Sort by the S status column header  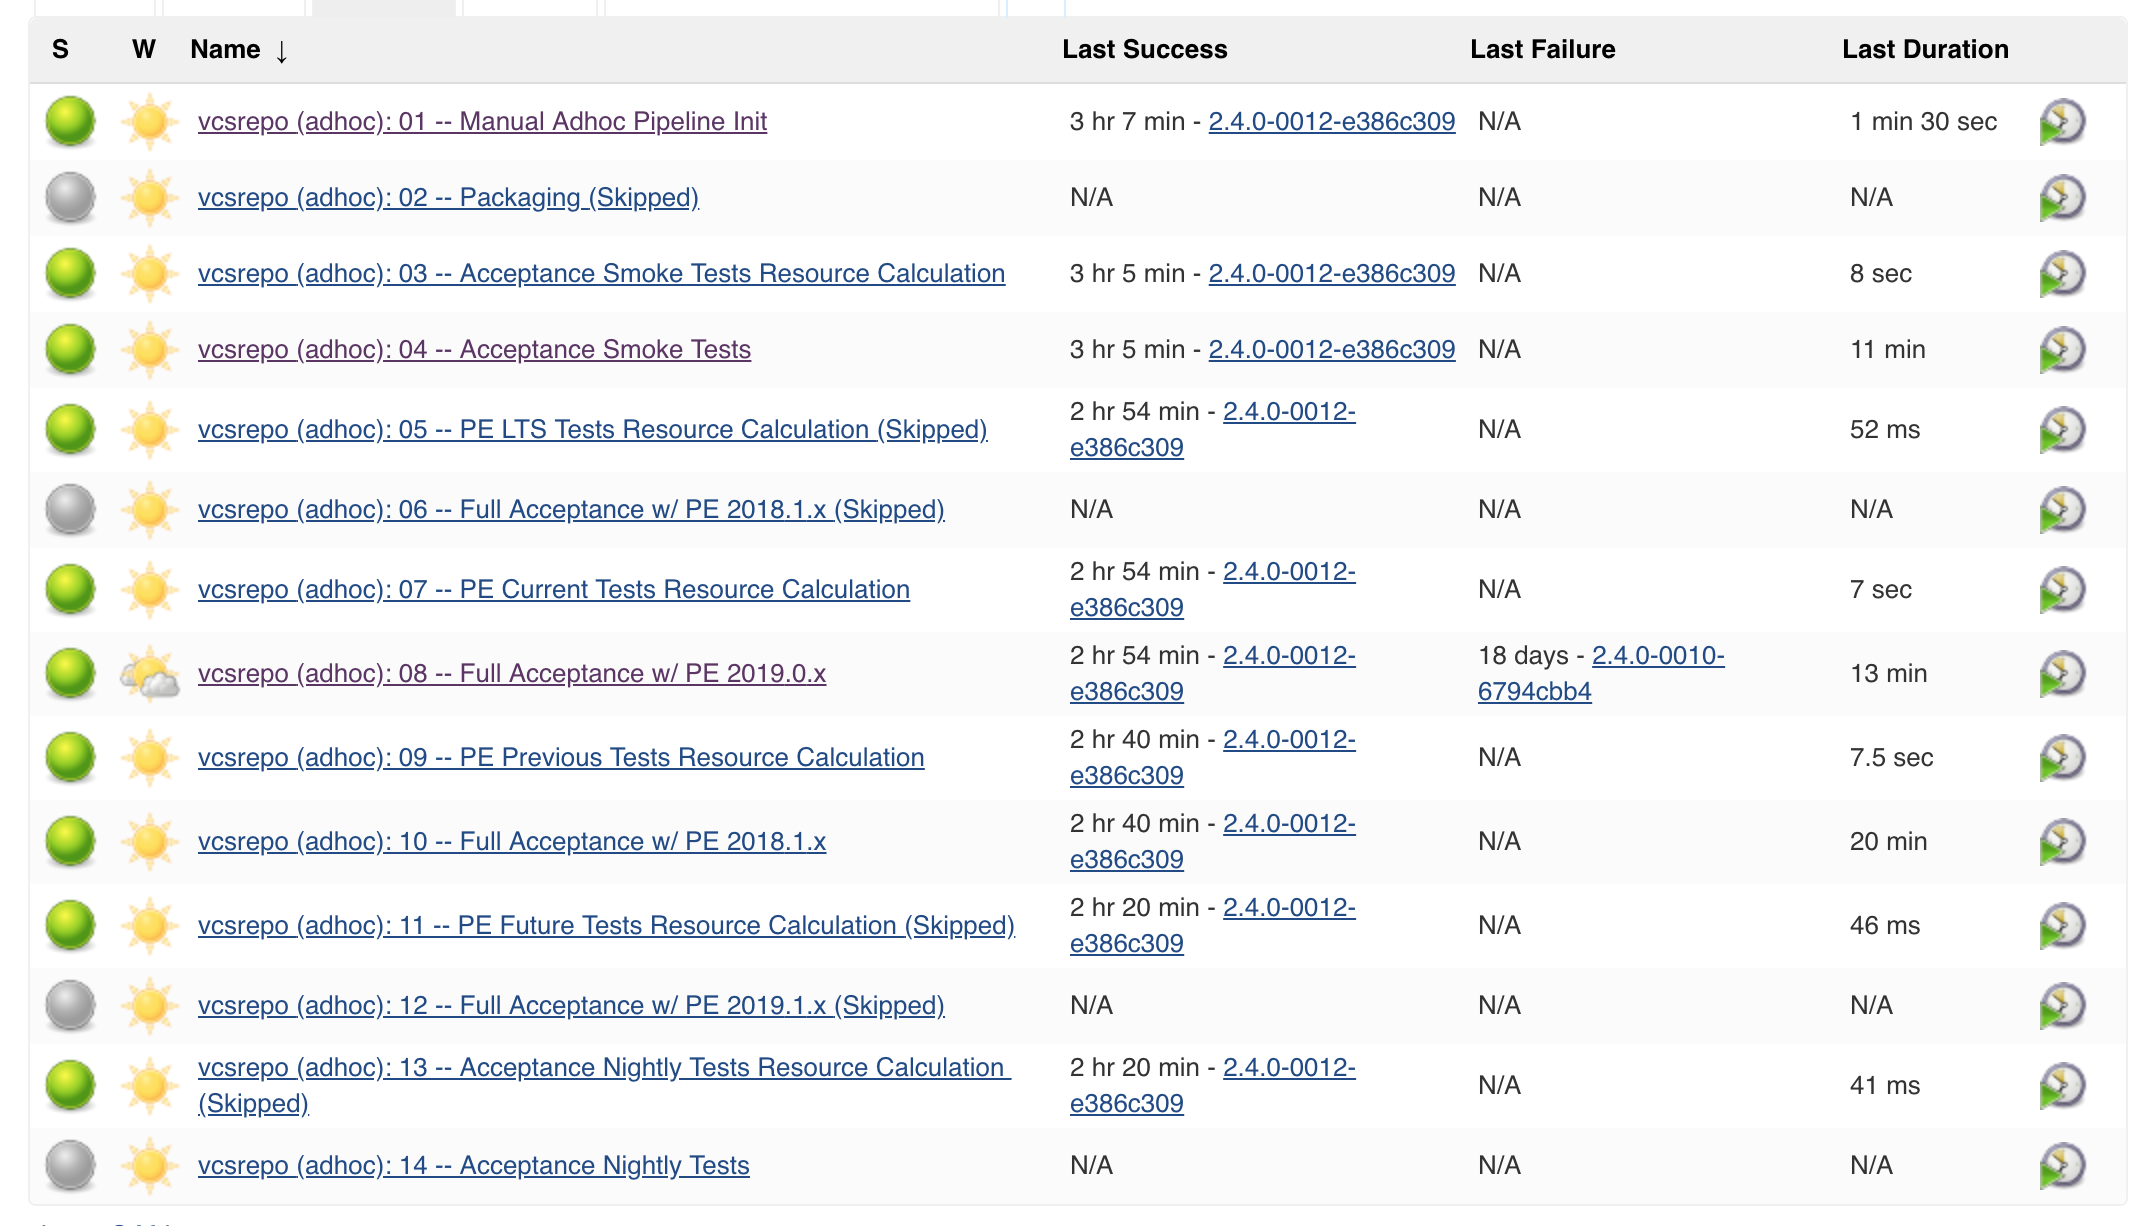pos(60,49)
